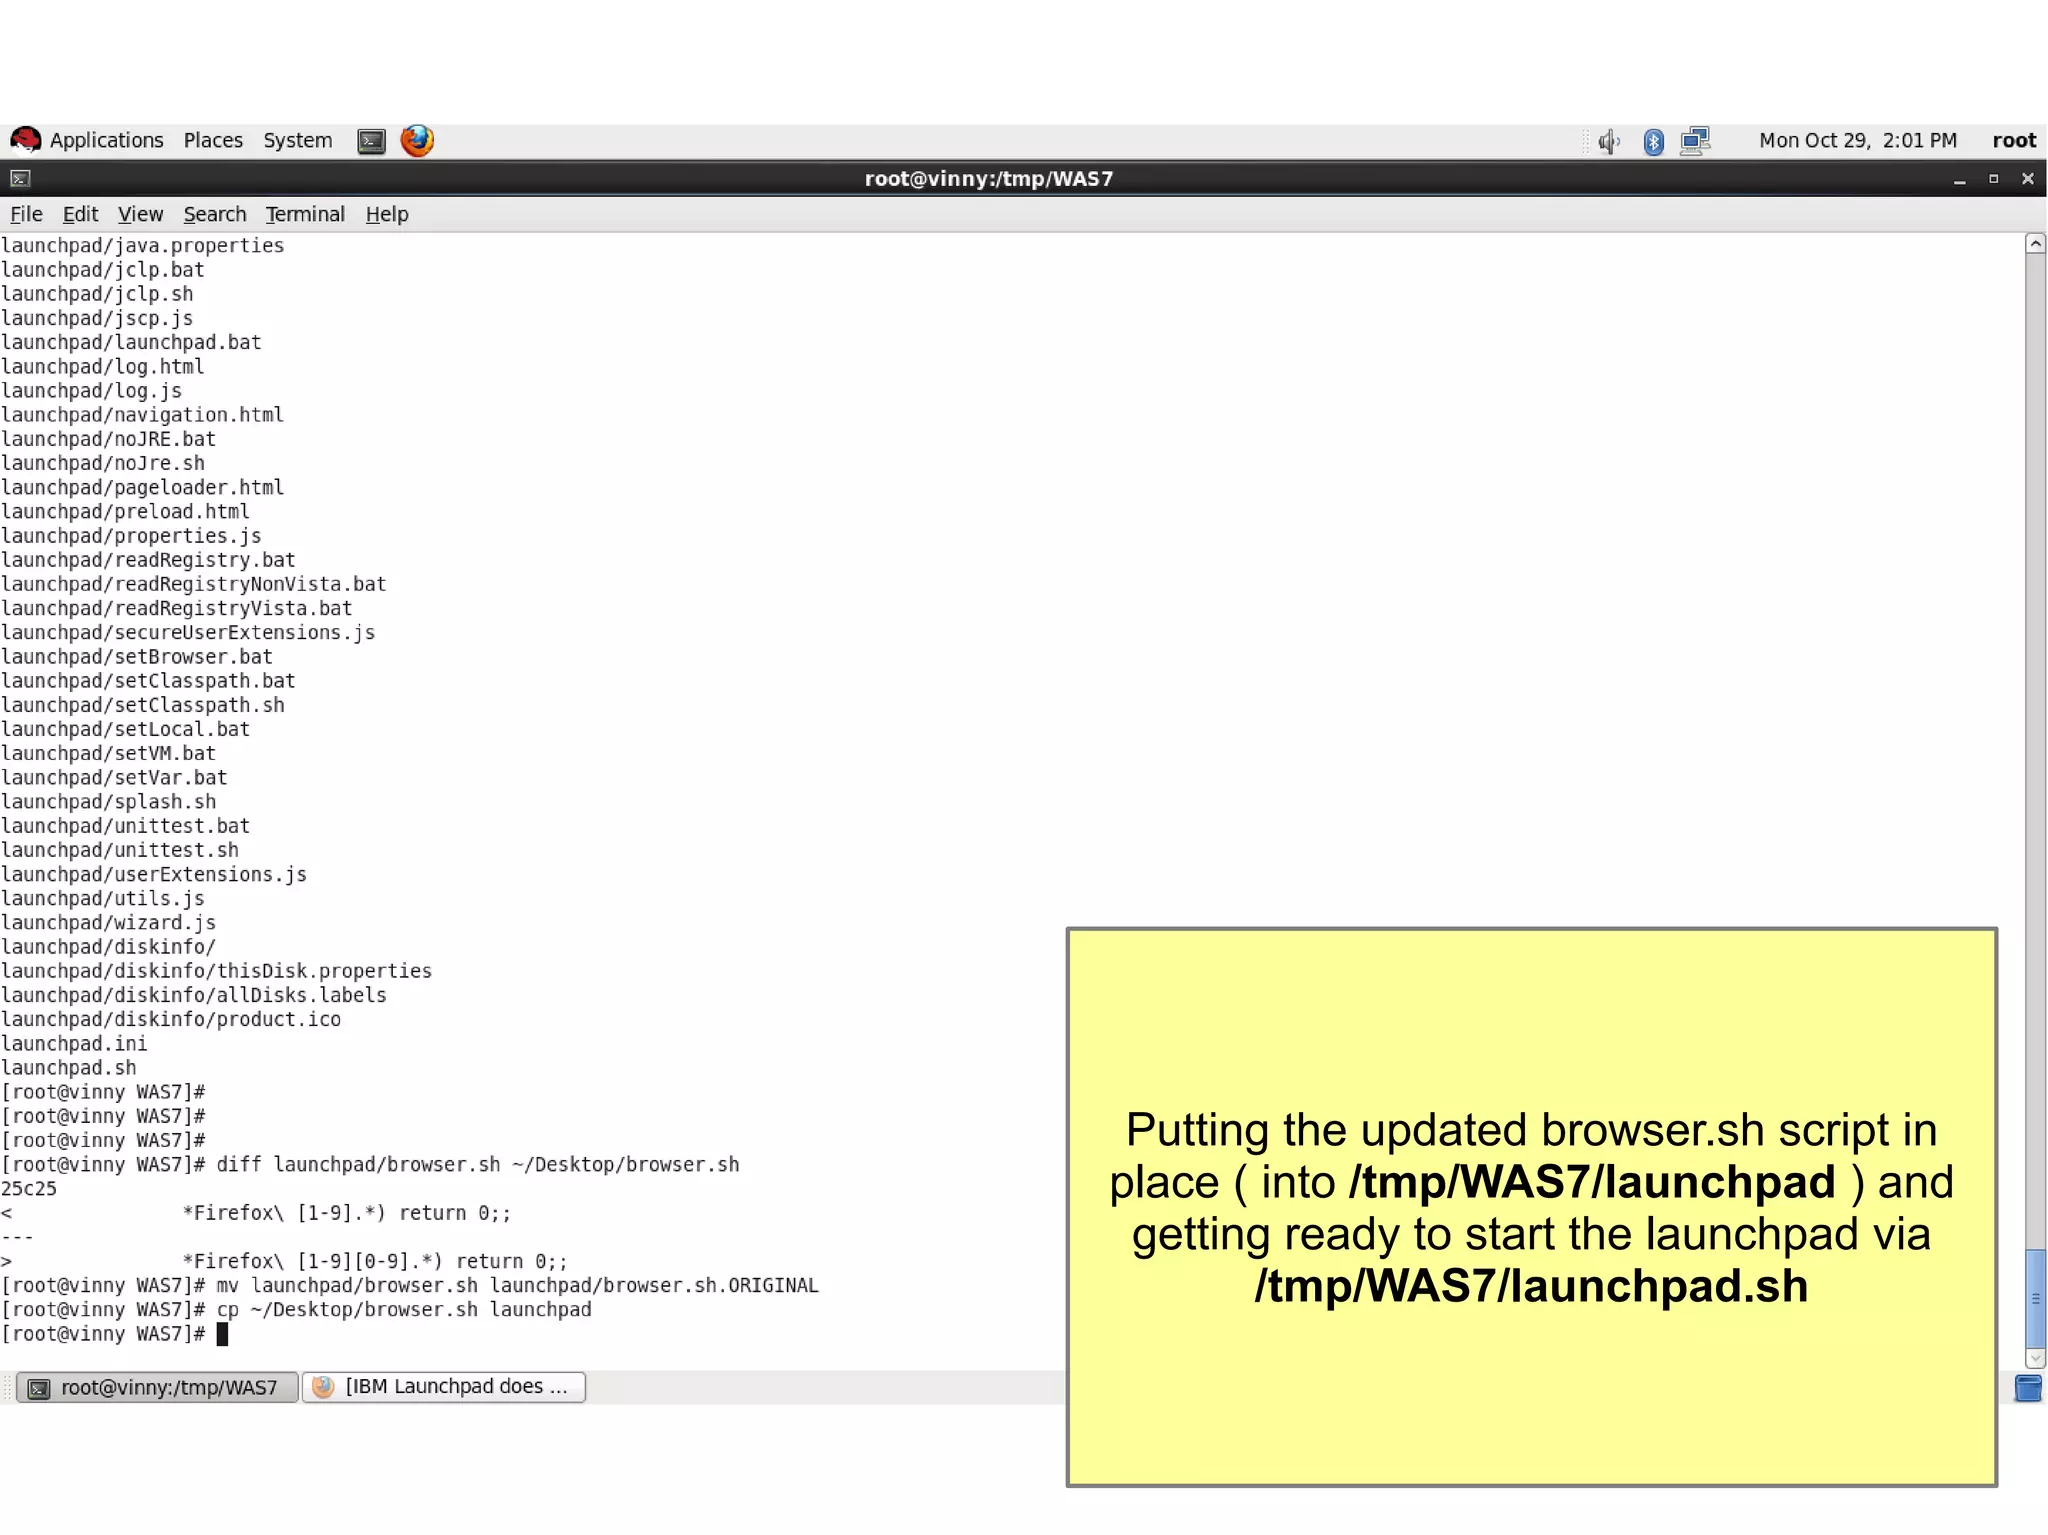Click the 25c25 diff output line
2048x1535 pixels.
click(29, 1189)
